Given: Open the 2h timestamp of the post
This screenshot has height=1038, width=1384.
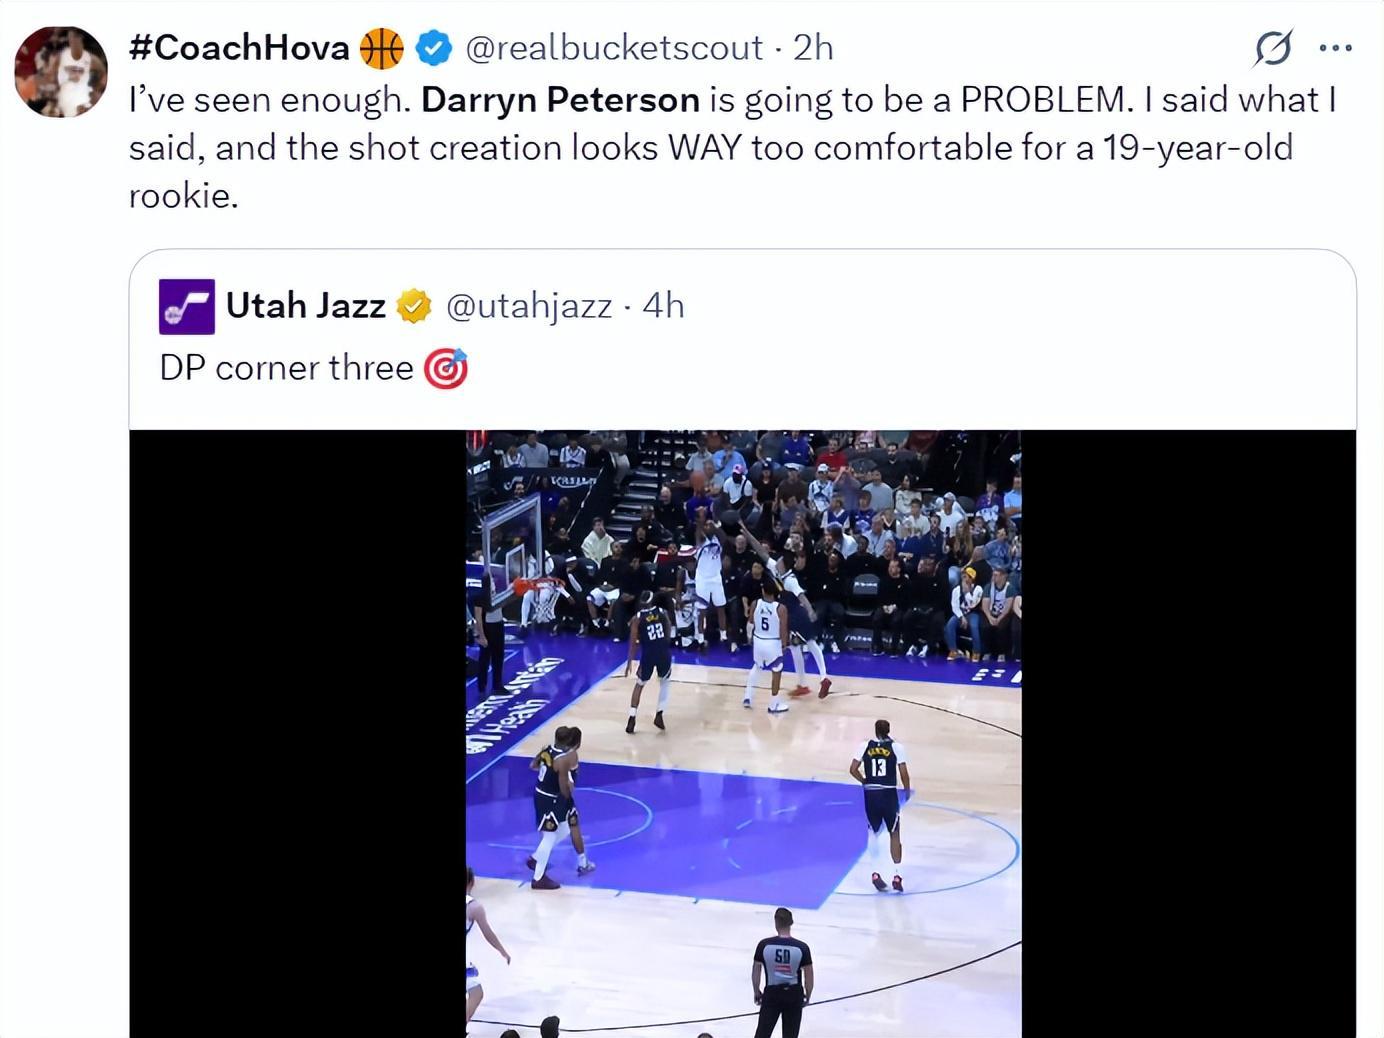Looking at the screenshot, I should pyautogui.click(x=813, y=47).
